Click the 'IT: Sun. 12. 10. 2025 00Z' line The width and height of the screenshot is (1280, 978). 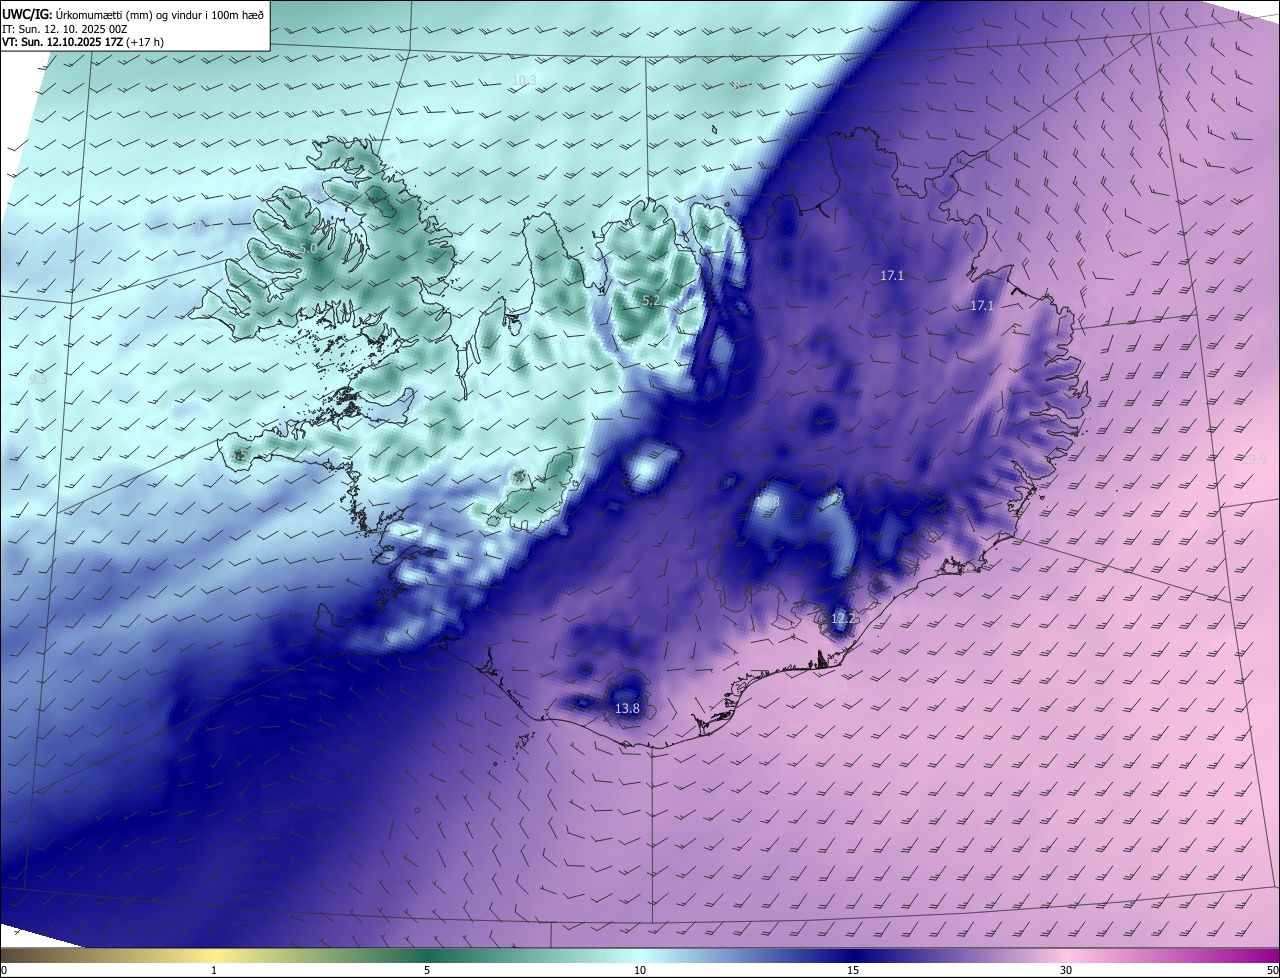pyautogui.click(x=64, y=28)
